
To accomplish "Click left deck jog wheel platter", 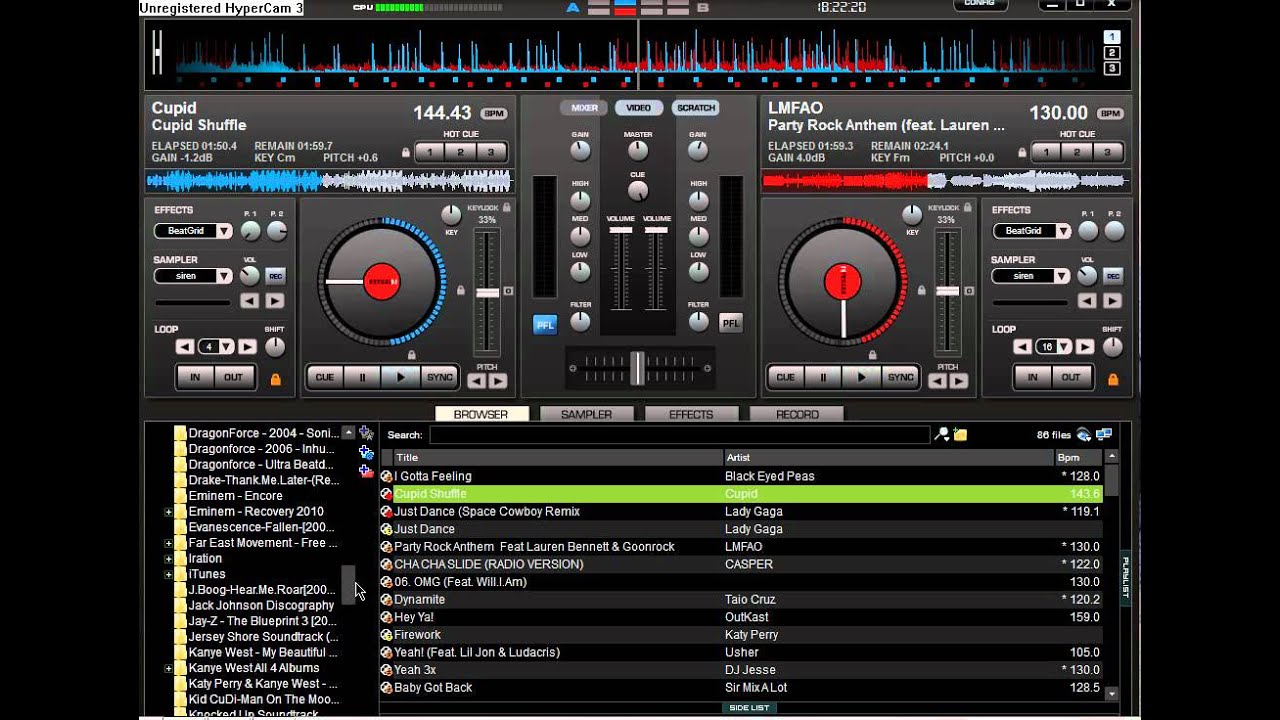I will pyautogui.click(x=381, y=282).
